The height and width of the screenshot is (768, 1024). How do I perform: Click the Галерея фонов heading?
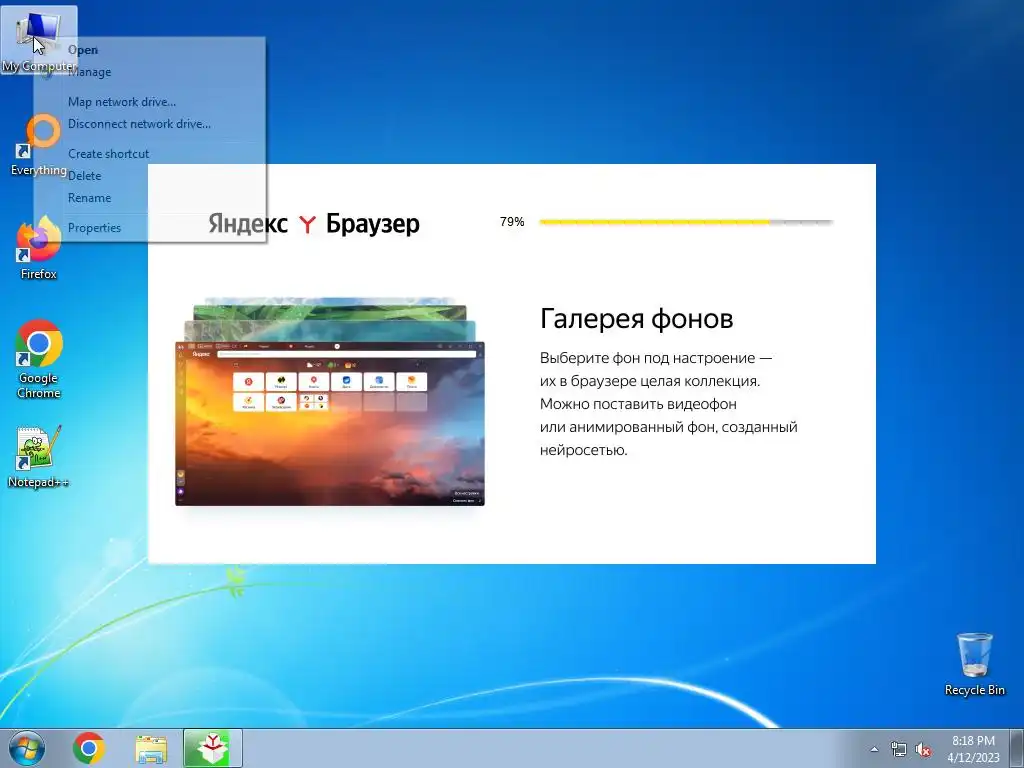(x=636, y=319)
